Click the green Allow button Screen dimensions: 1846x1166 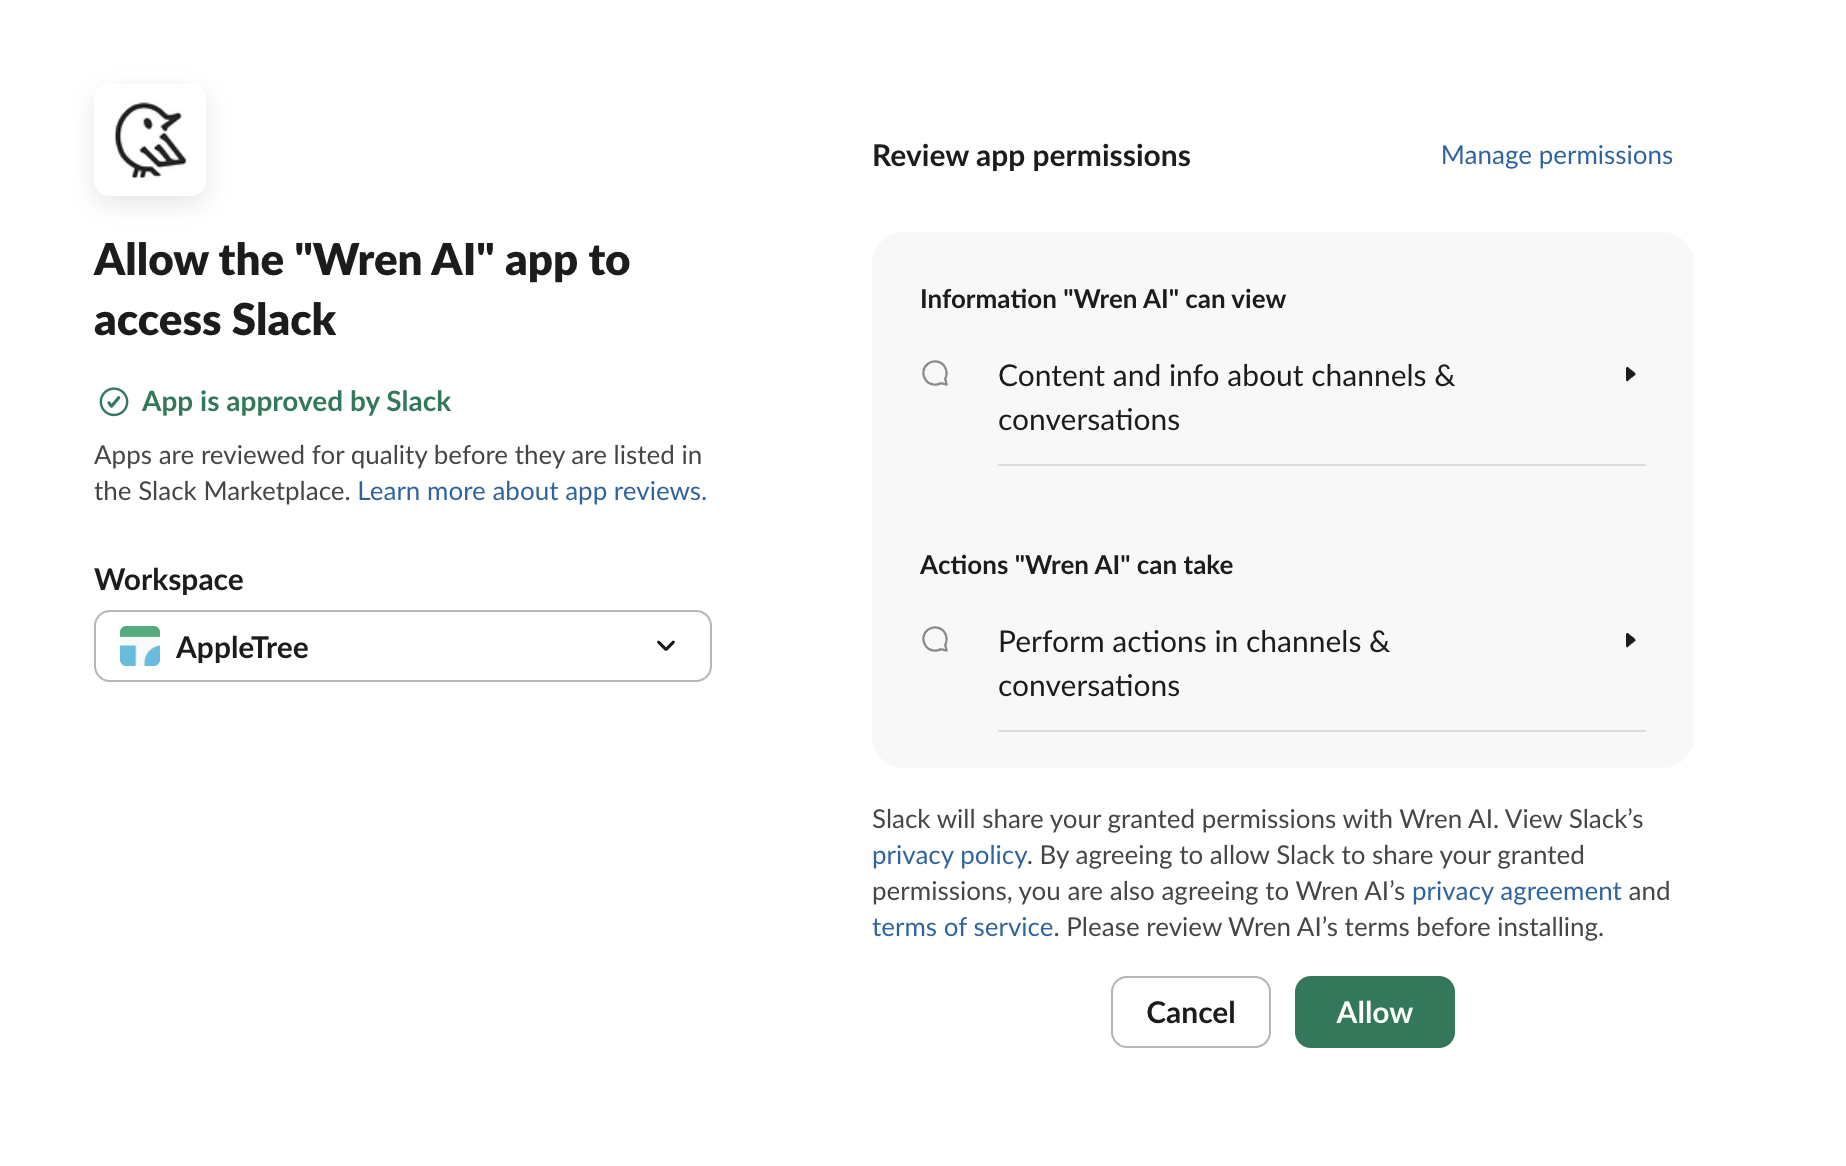click(1375, 1012)
